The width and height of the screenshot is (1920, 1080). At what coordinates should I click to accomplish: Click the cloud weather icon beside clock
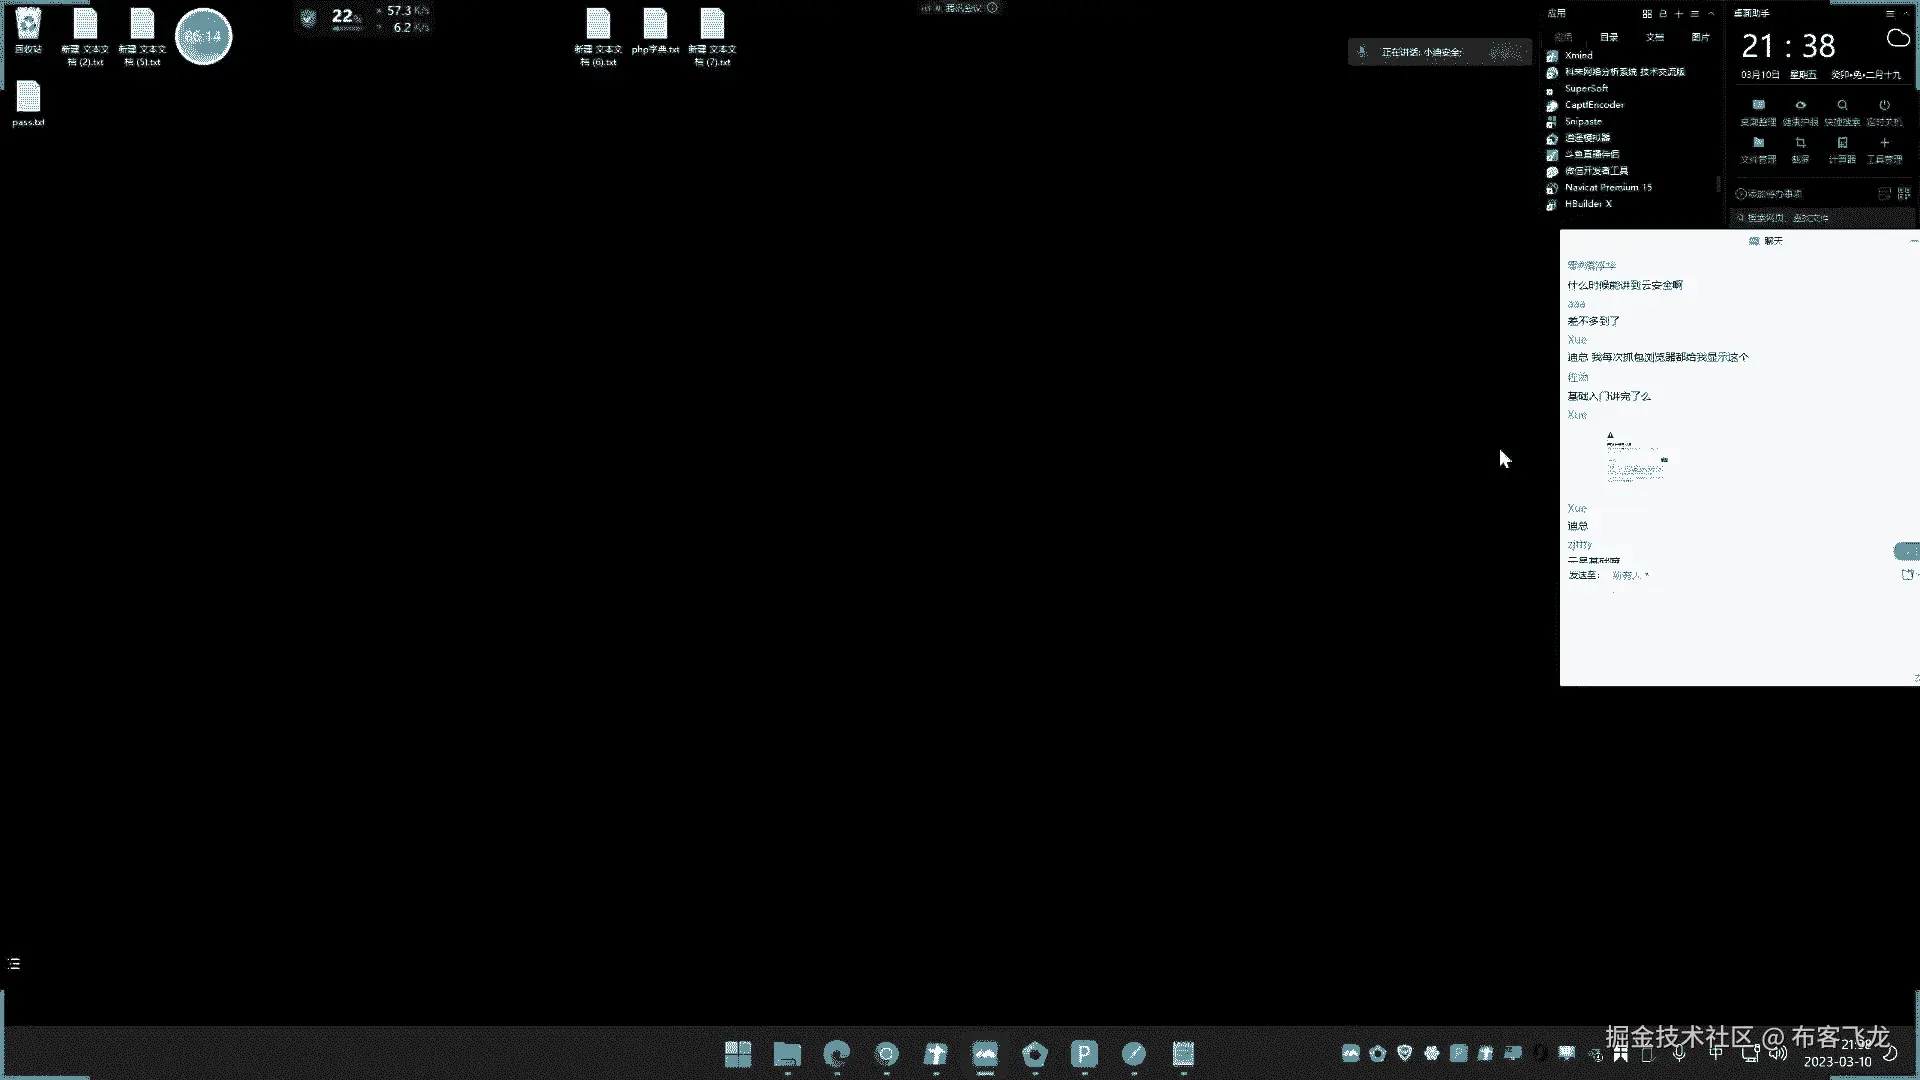tap(1897, 38)
